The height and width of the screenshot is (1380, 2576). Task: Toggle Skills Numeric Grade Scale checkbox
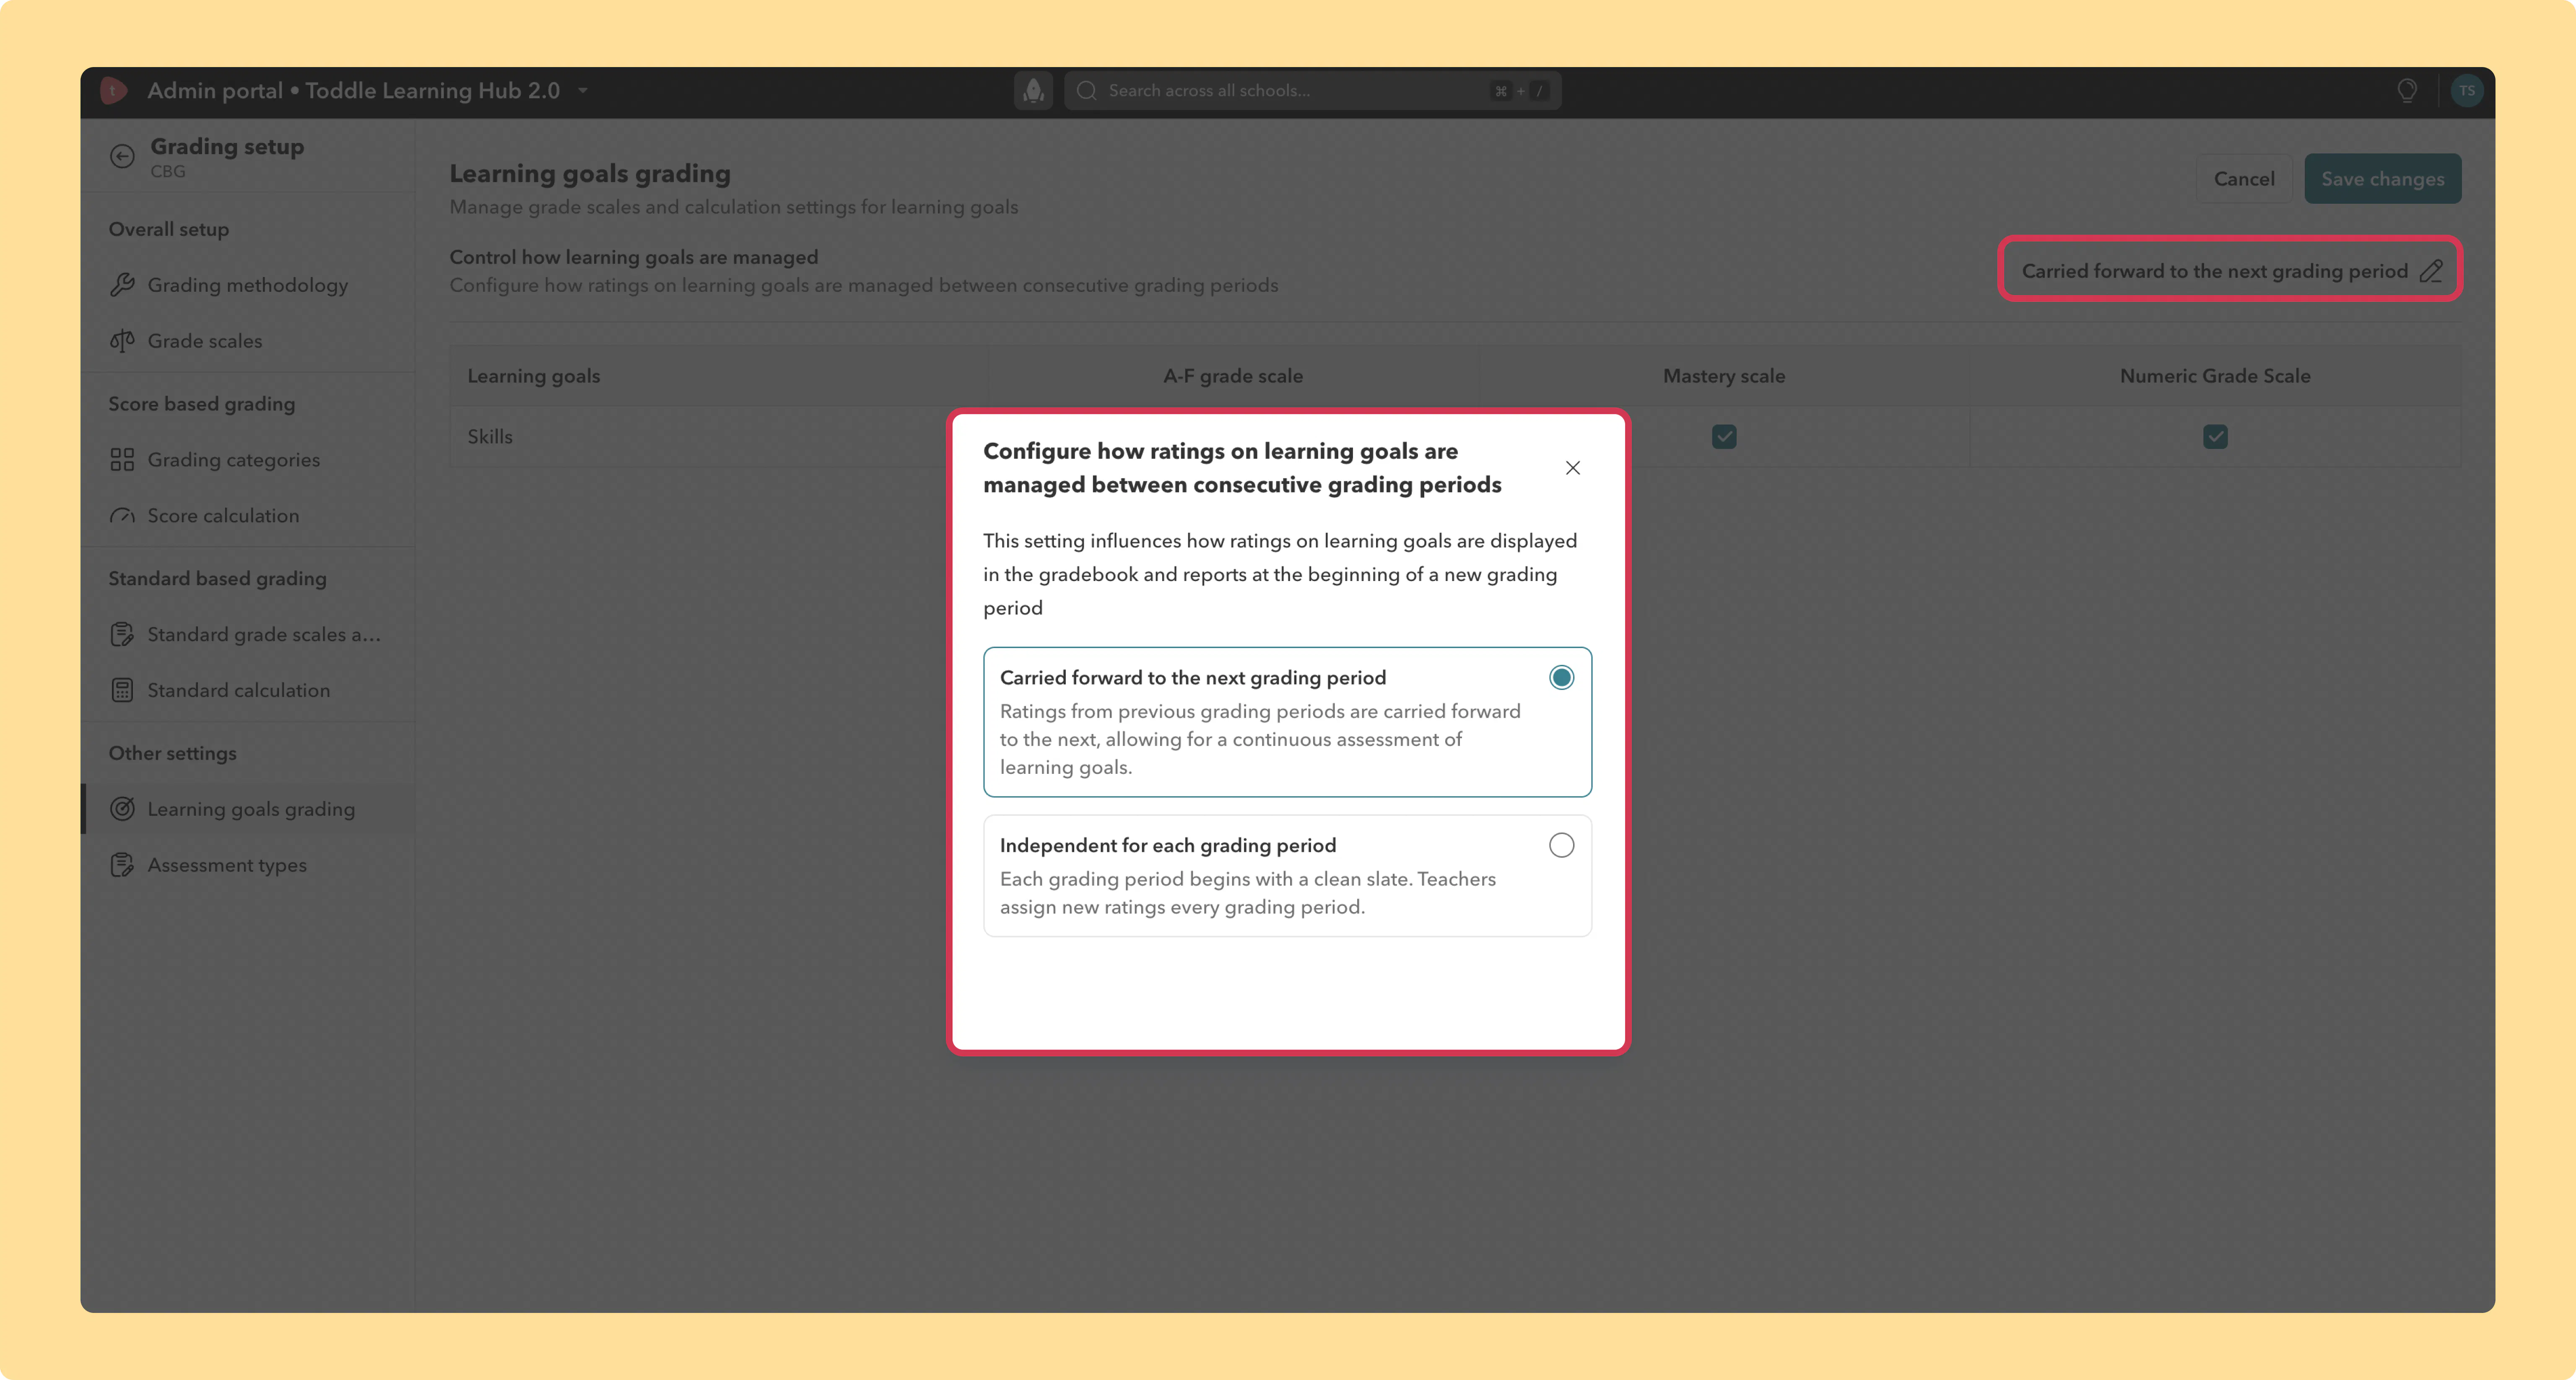(2215, 437)
